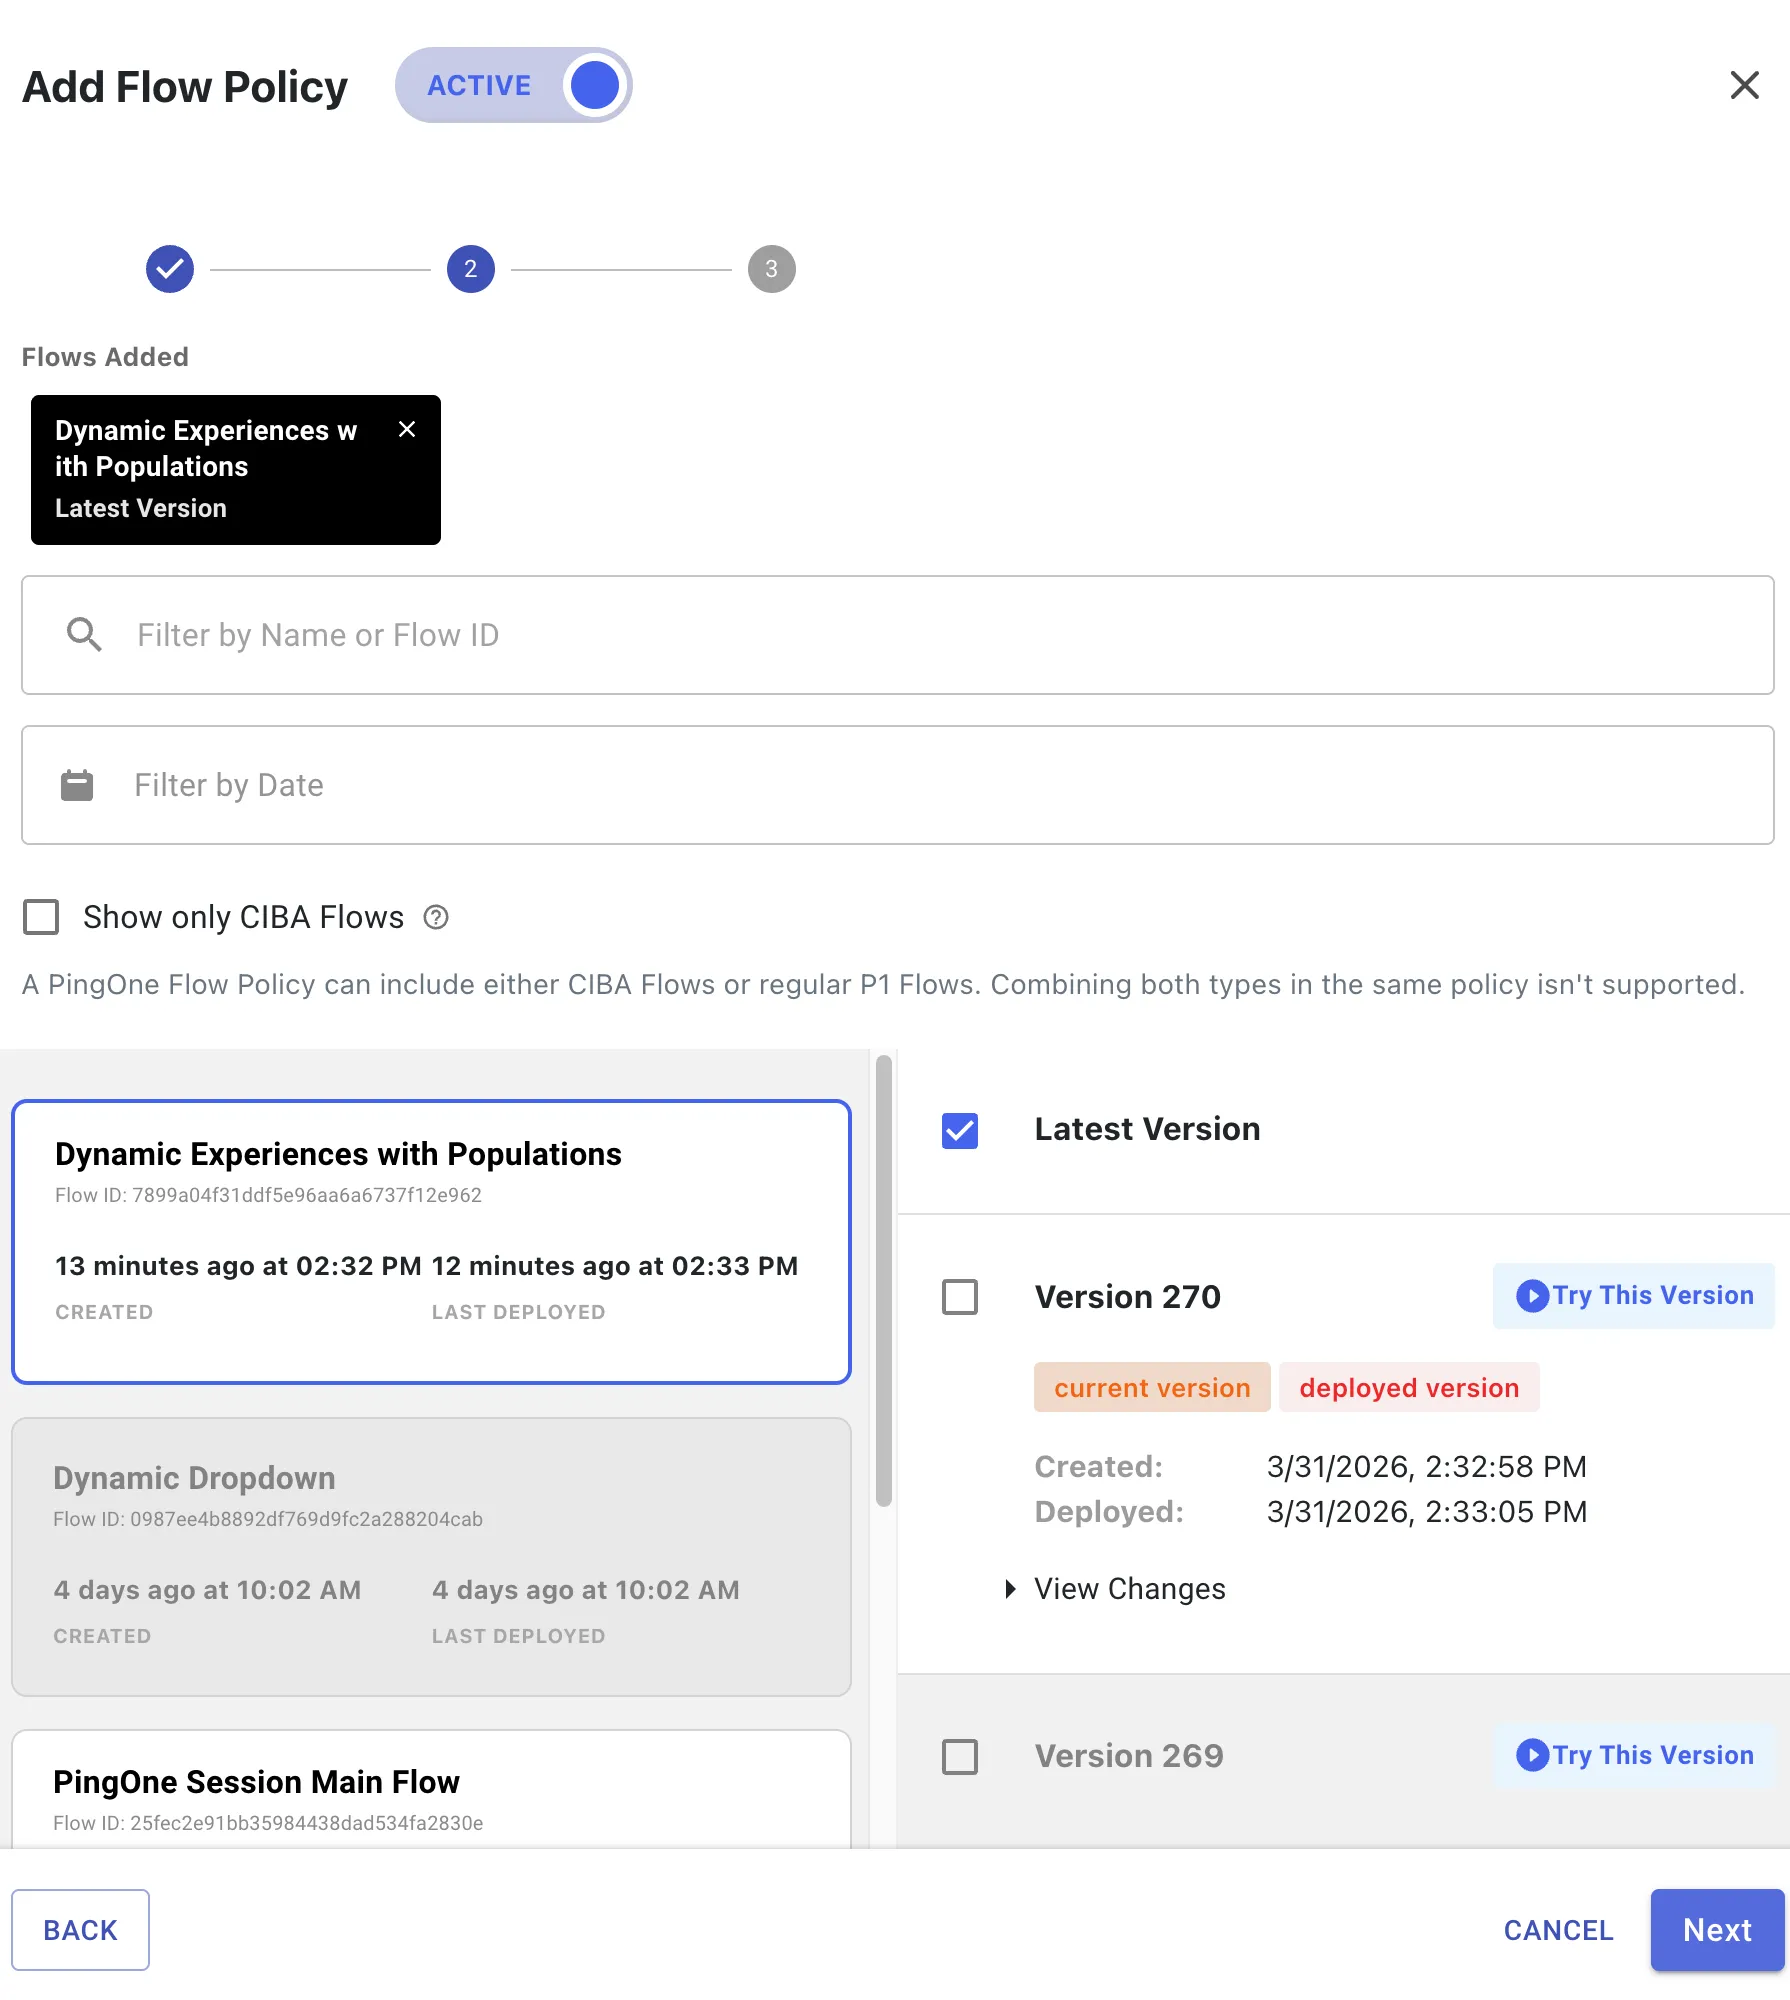Click Flow ID 7899a04f31ddf5e96aa6a6737f12e962 text

(268, 1196)
